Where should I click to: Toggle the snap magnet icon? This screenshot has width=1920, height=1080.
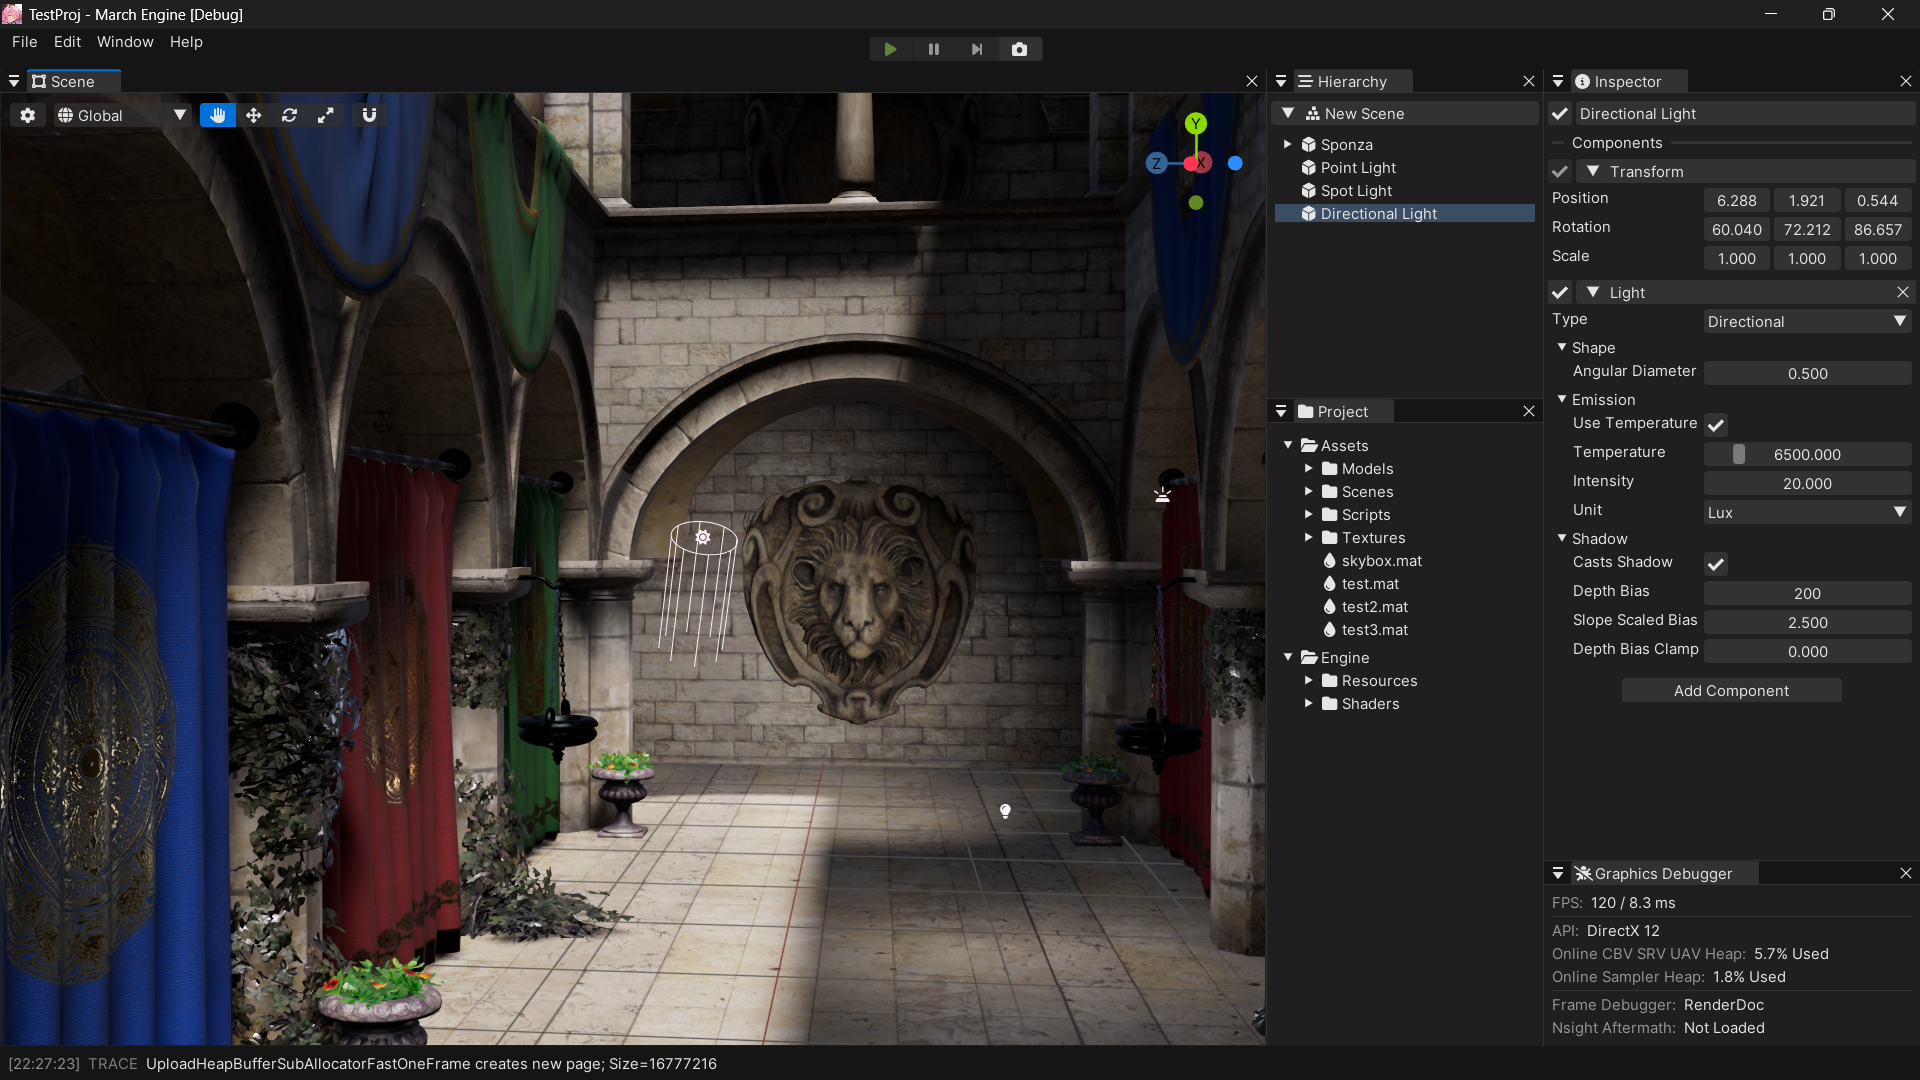point(369,115)
